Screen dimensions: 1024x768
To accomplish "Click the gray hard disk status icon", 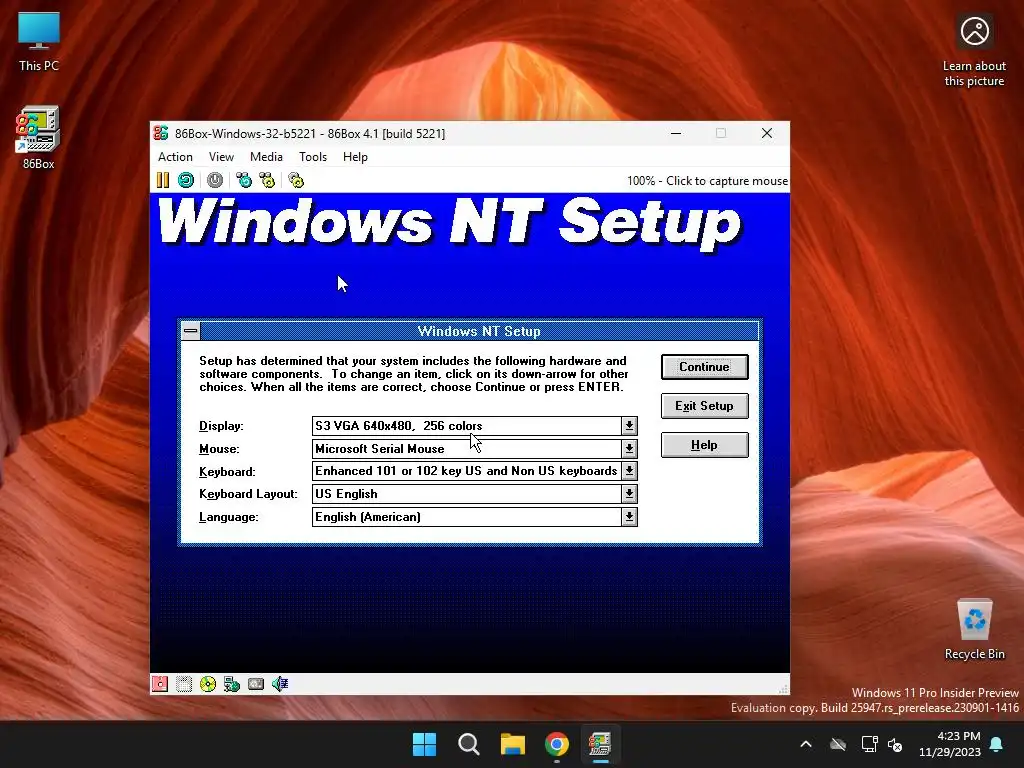I will click(256, 684).
